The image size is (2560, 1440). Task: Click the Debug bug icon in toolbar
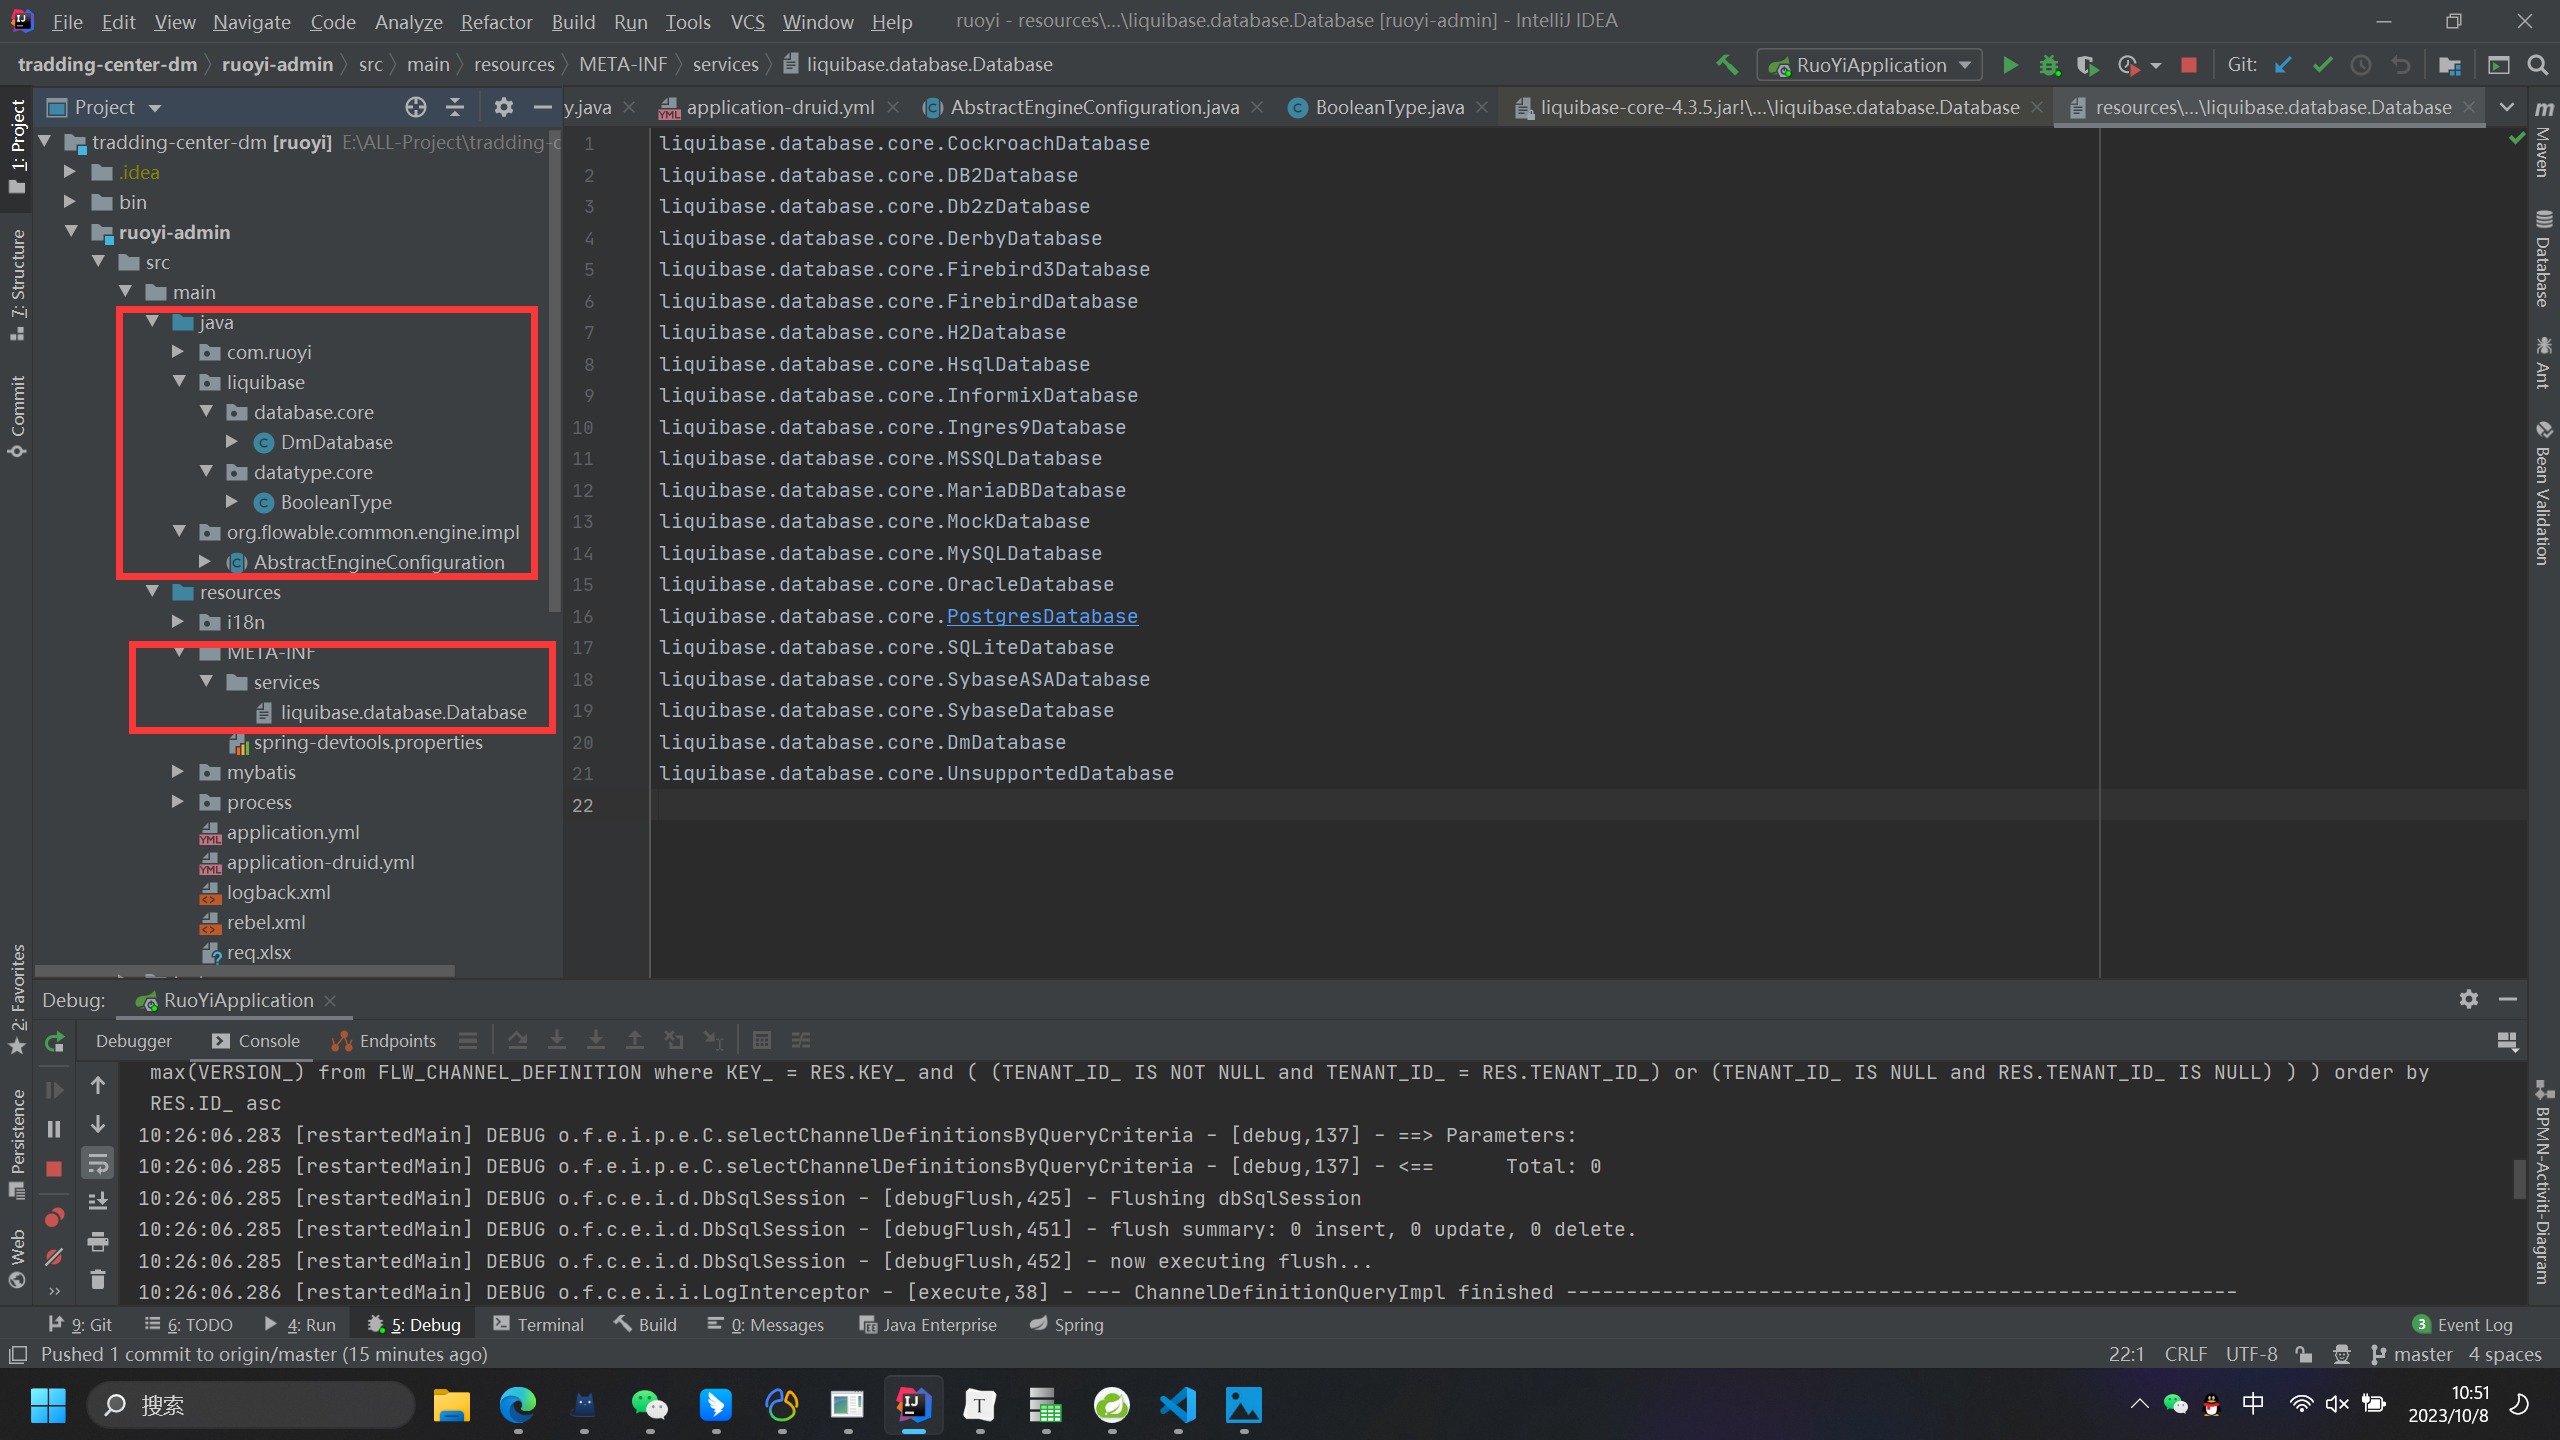[2049, 65]
